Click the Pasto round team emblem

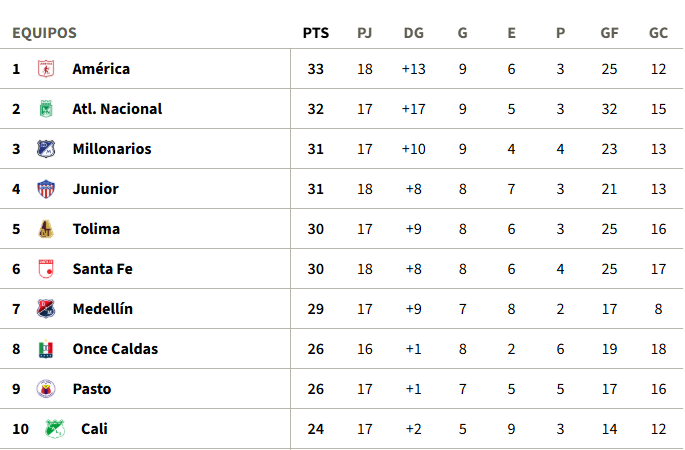tap(46, 389)
